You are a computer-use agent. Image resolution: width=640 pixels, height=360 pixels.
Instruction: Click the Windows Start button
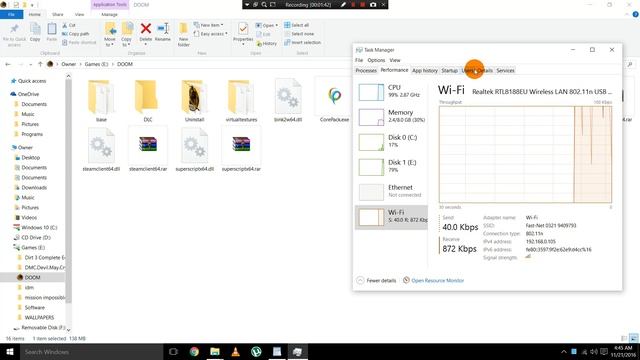point(10,351)
